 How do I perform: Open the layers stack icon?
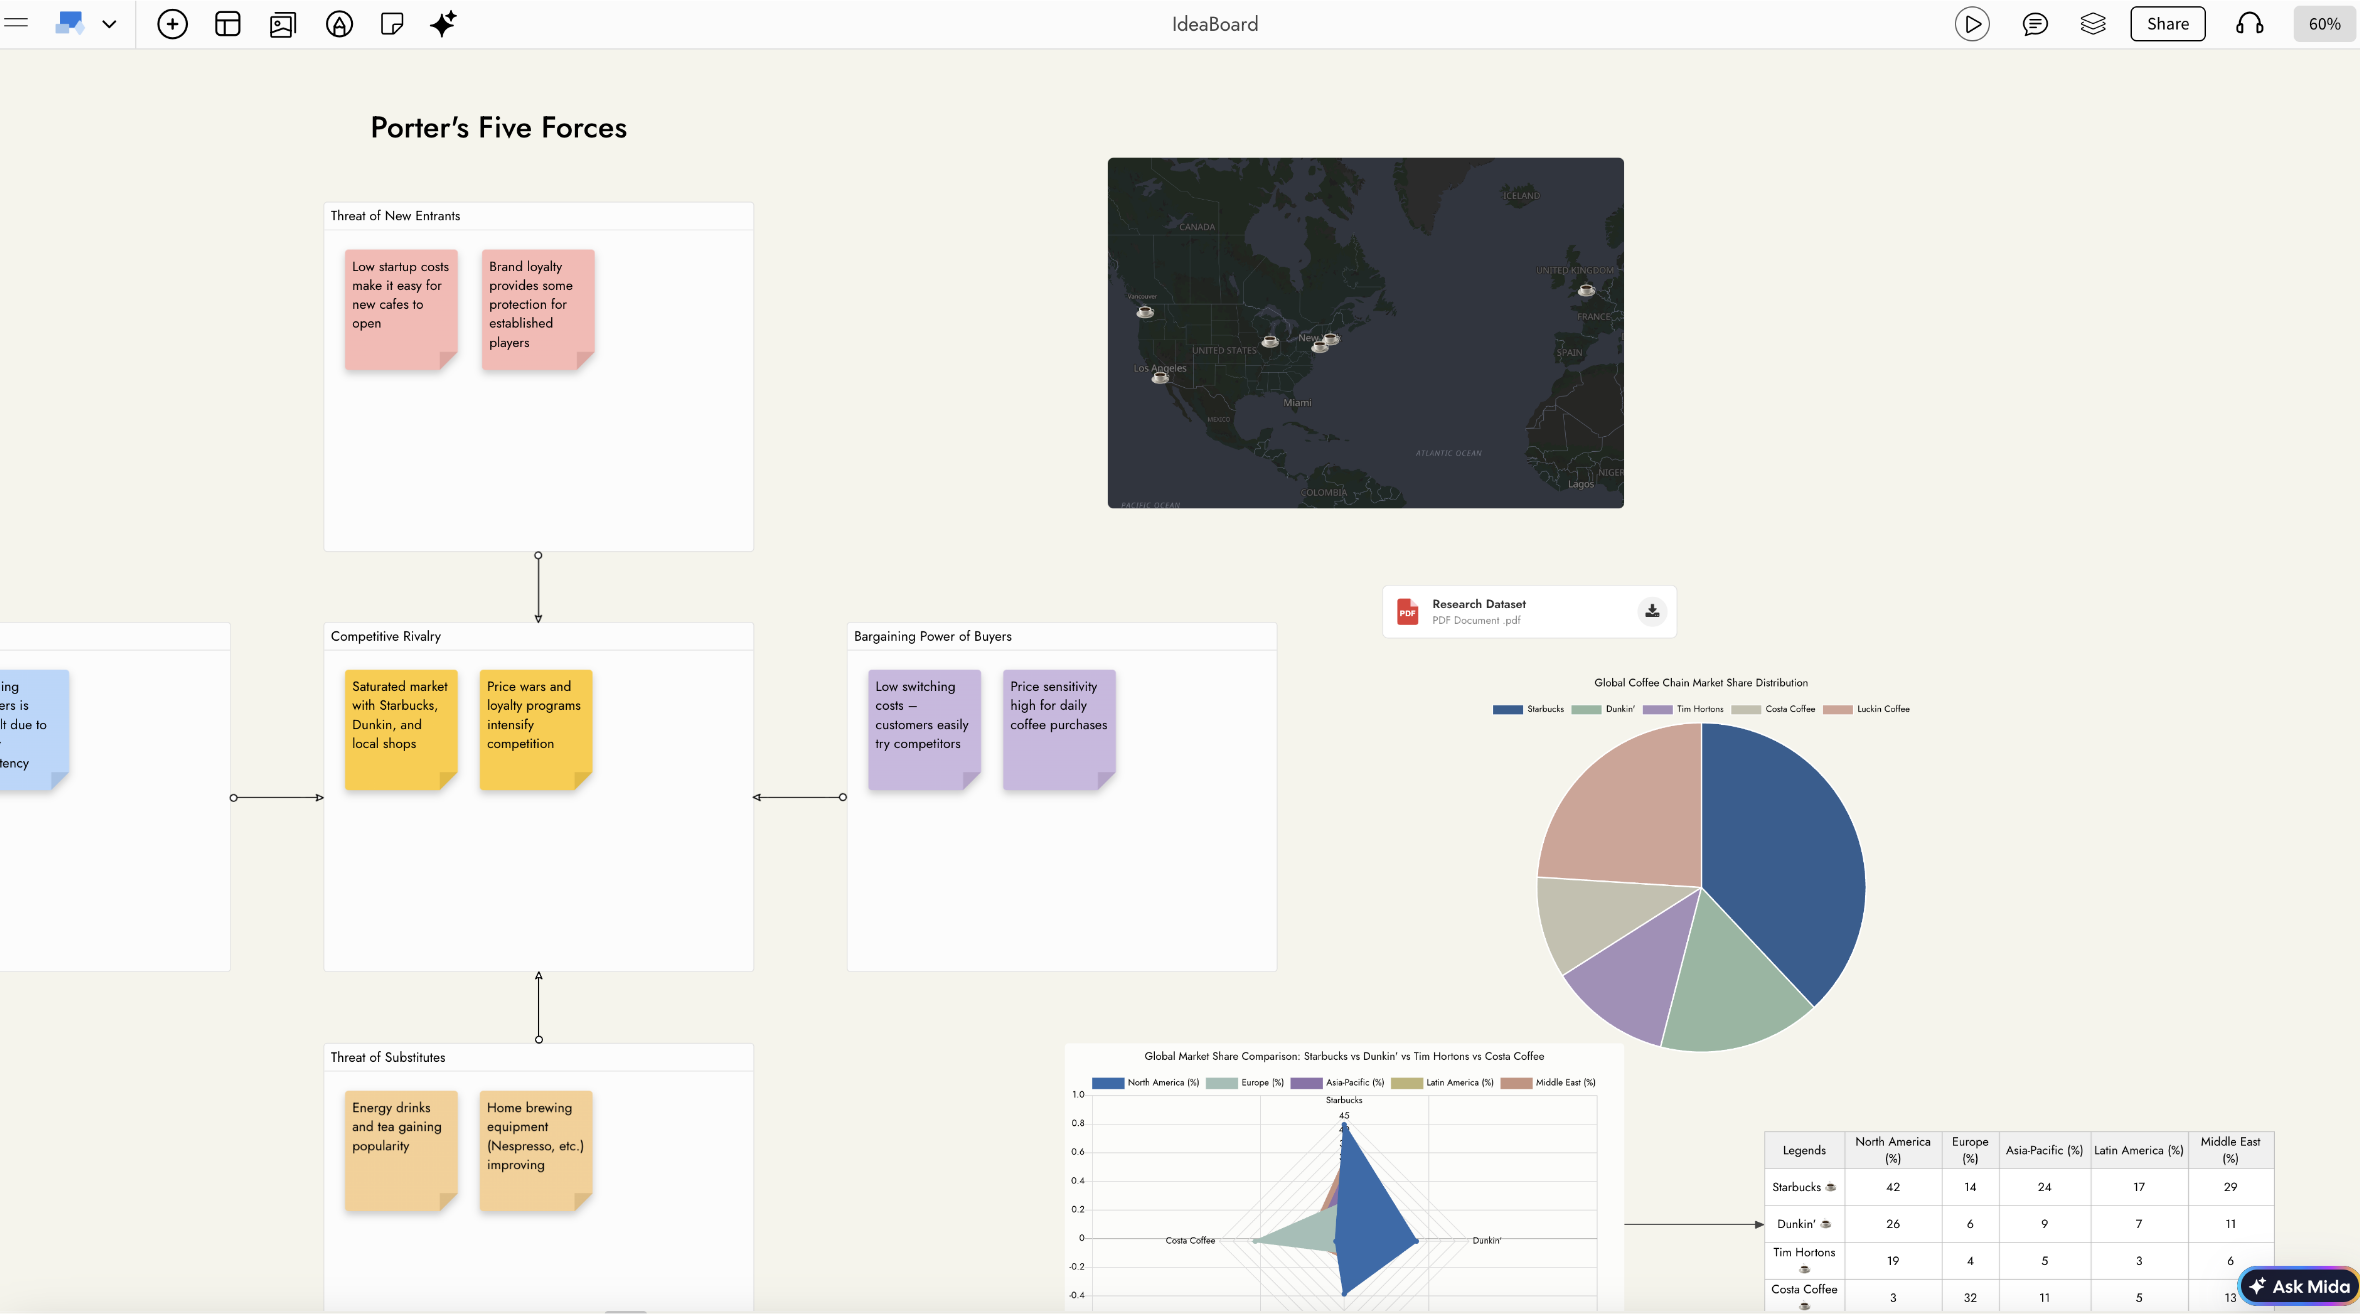(x=2093, y=24)
